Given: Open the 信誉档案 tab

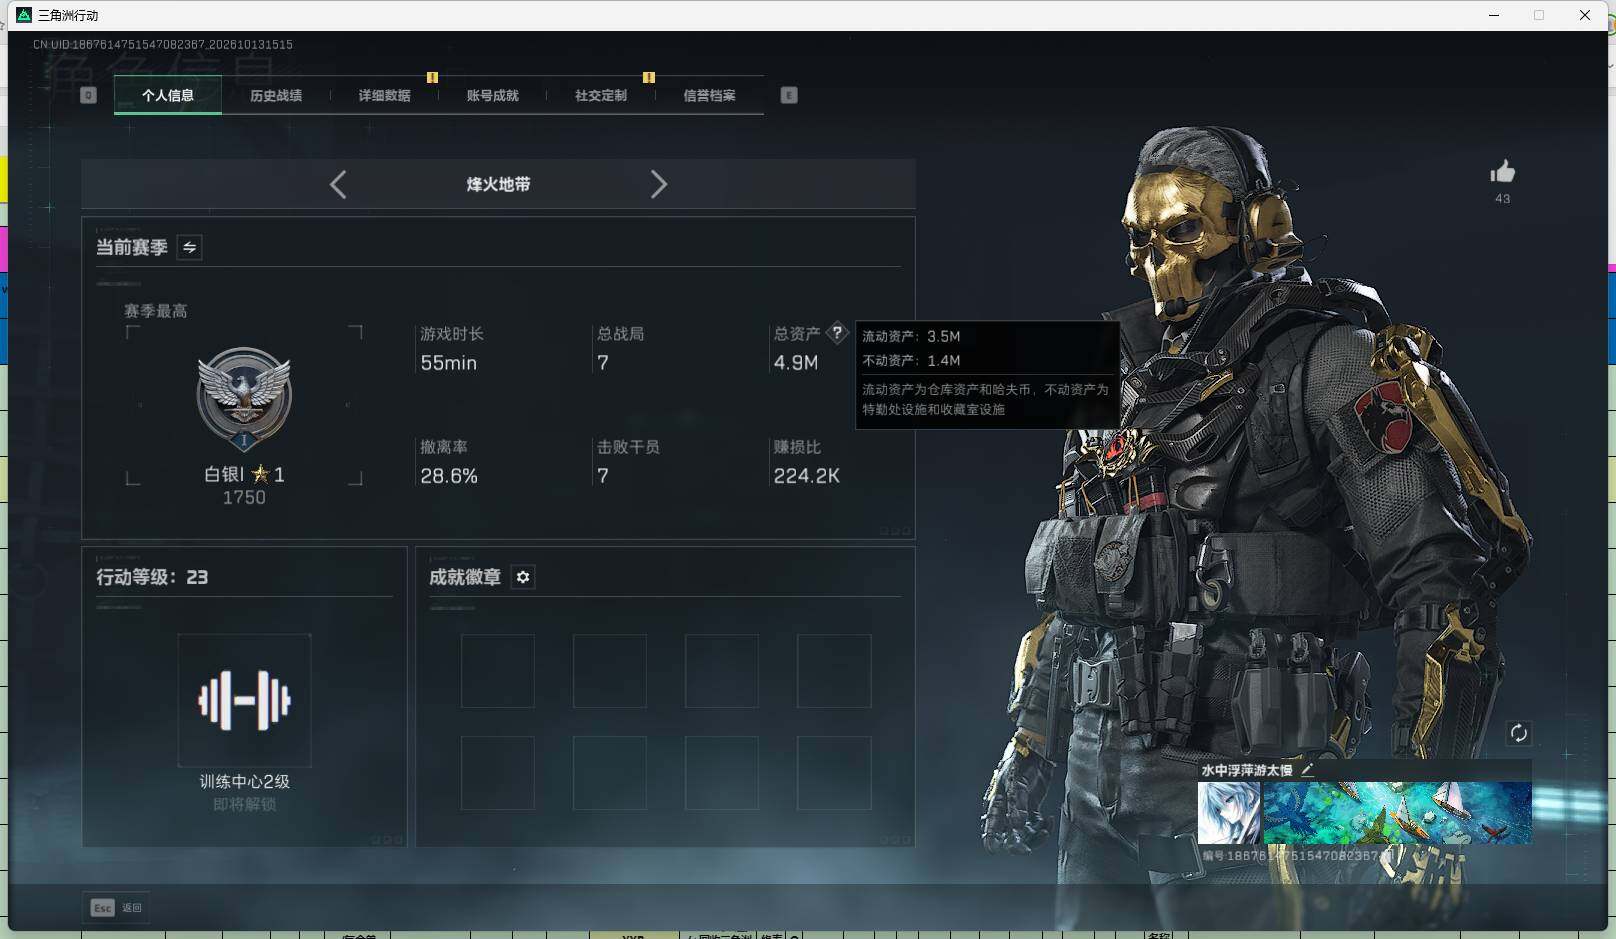Looking at the screenshot, I should (709, 96).
